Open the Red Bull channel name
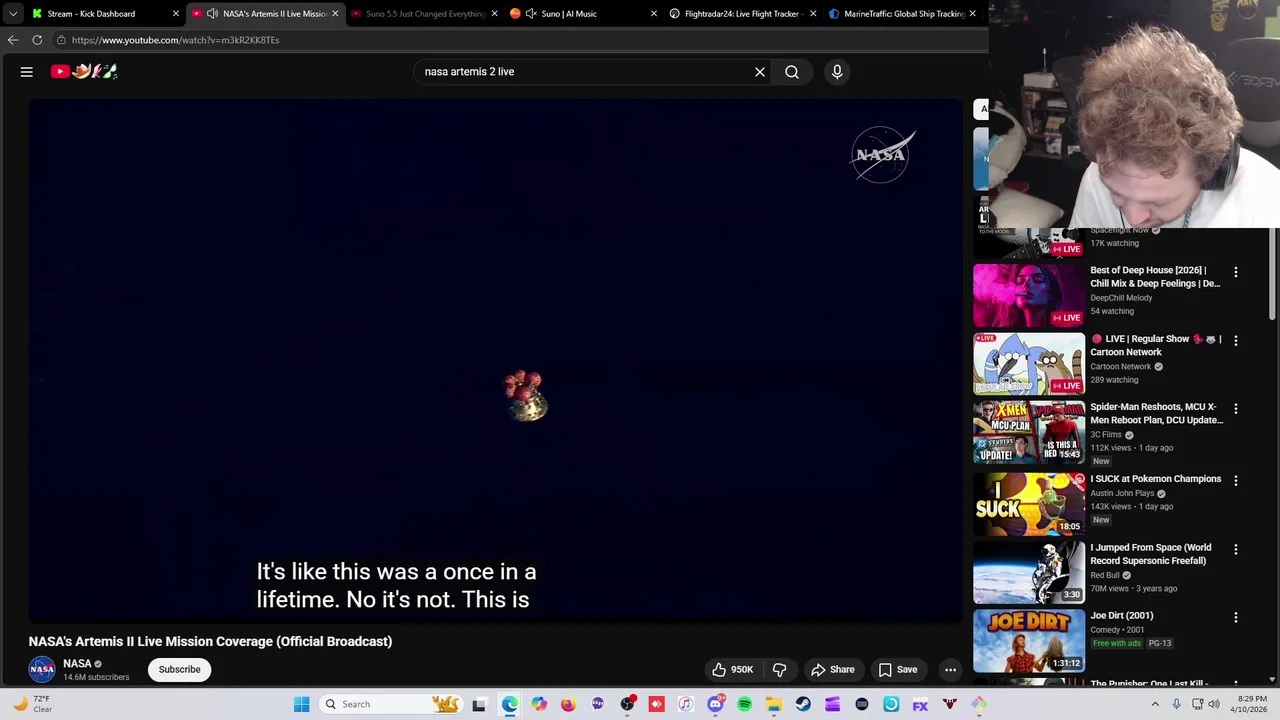This screenshot has height=720, width=1280. click(x=1105, y=575)
